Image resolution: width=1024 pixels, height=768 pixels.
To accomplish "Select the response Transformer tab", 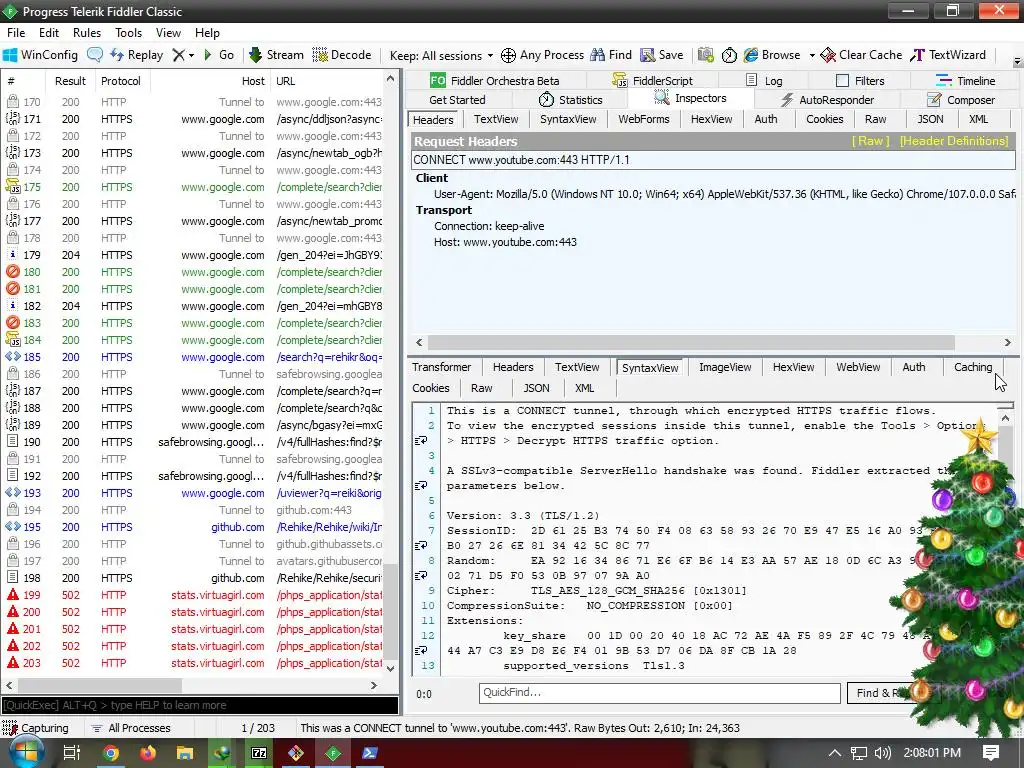I will (441, 367).
